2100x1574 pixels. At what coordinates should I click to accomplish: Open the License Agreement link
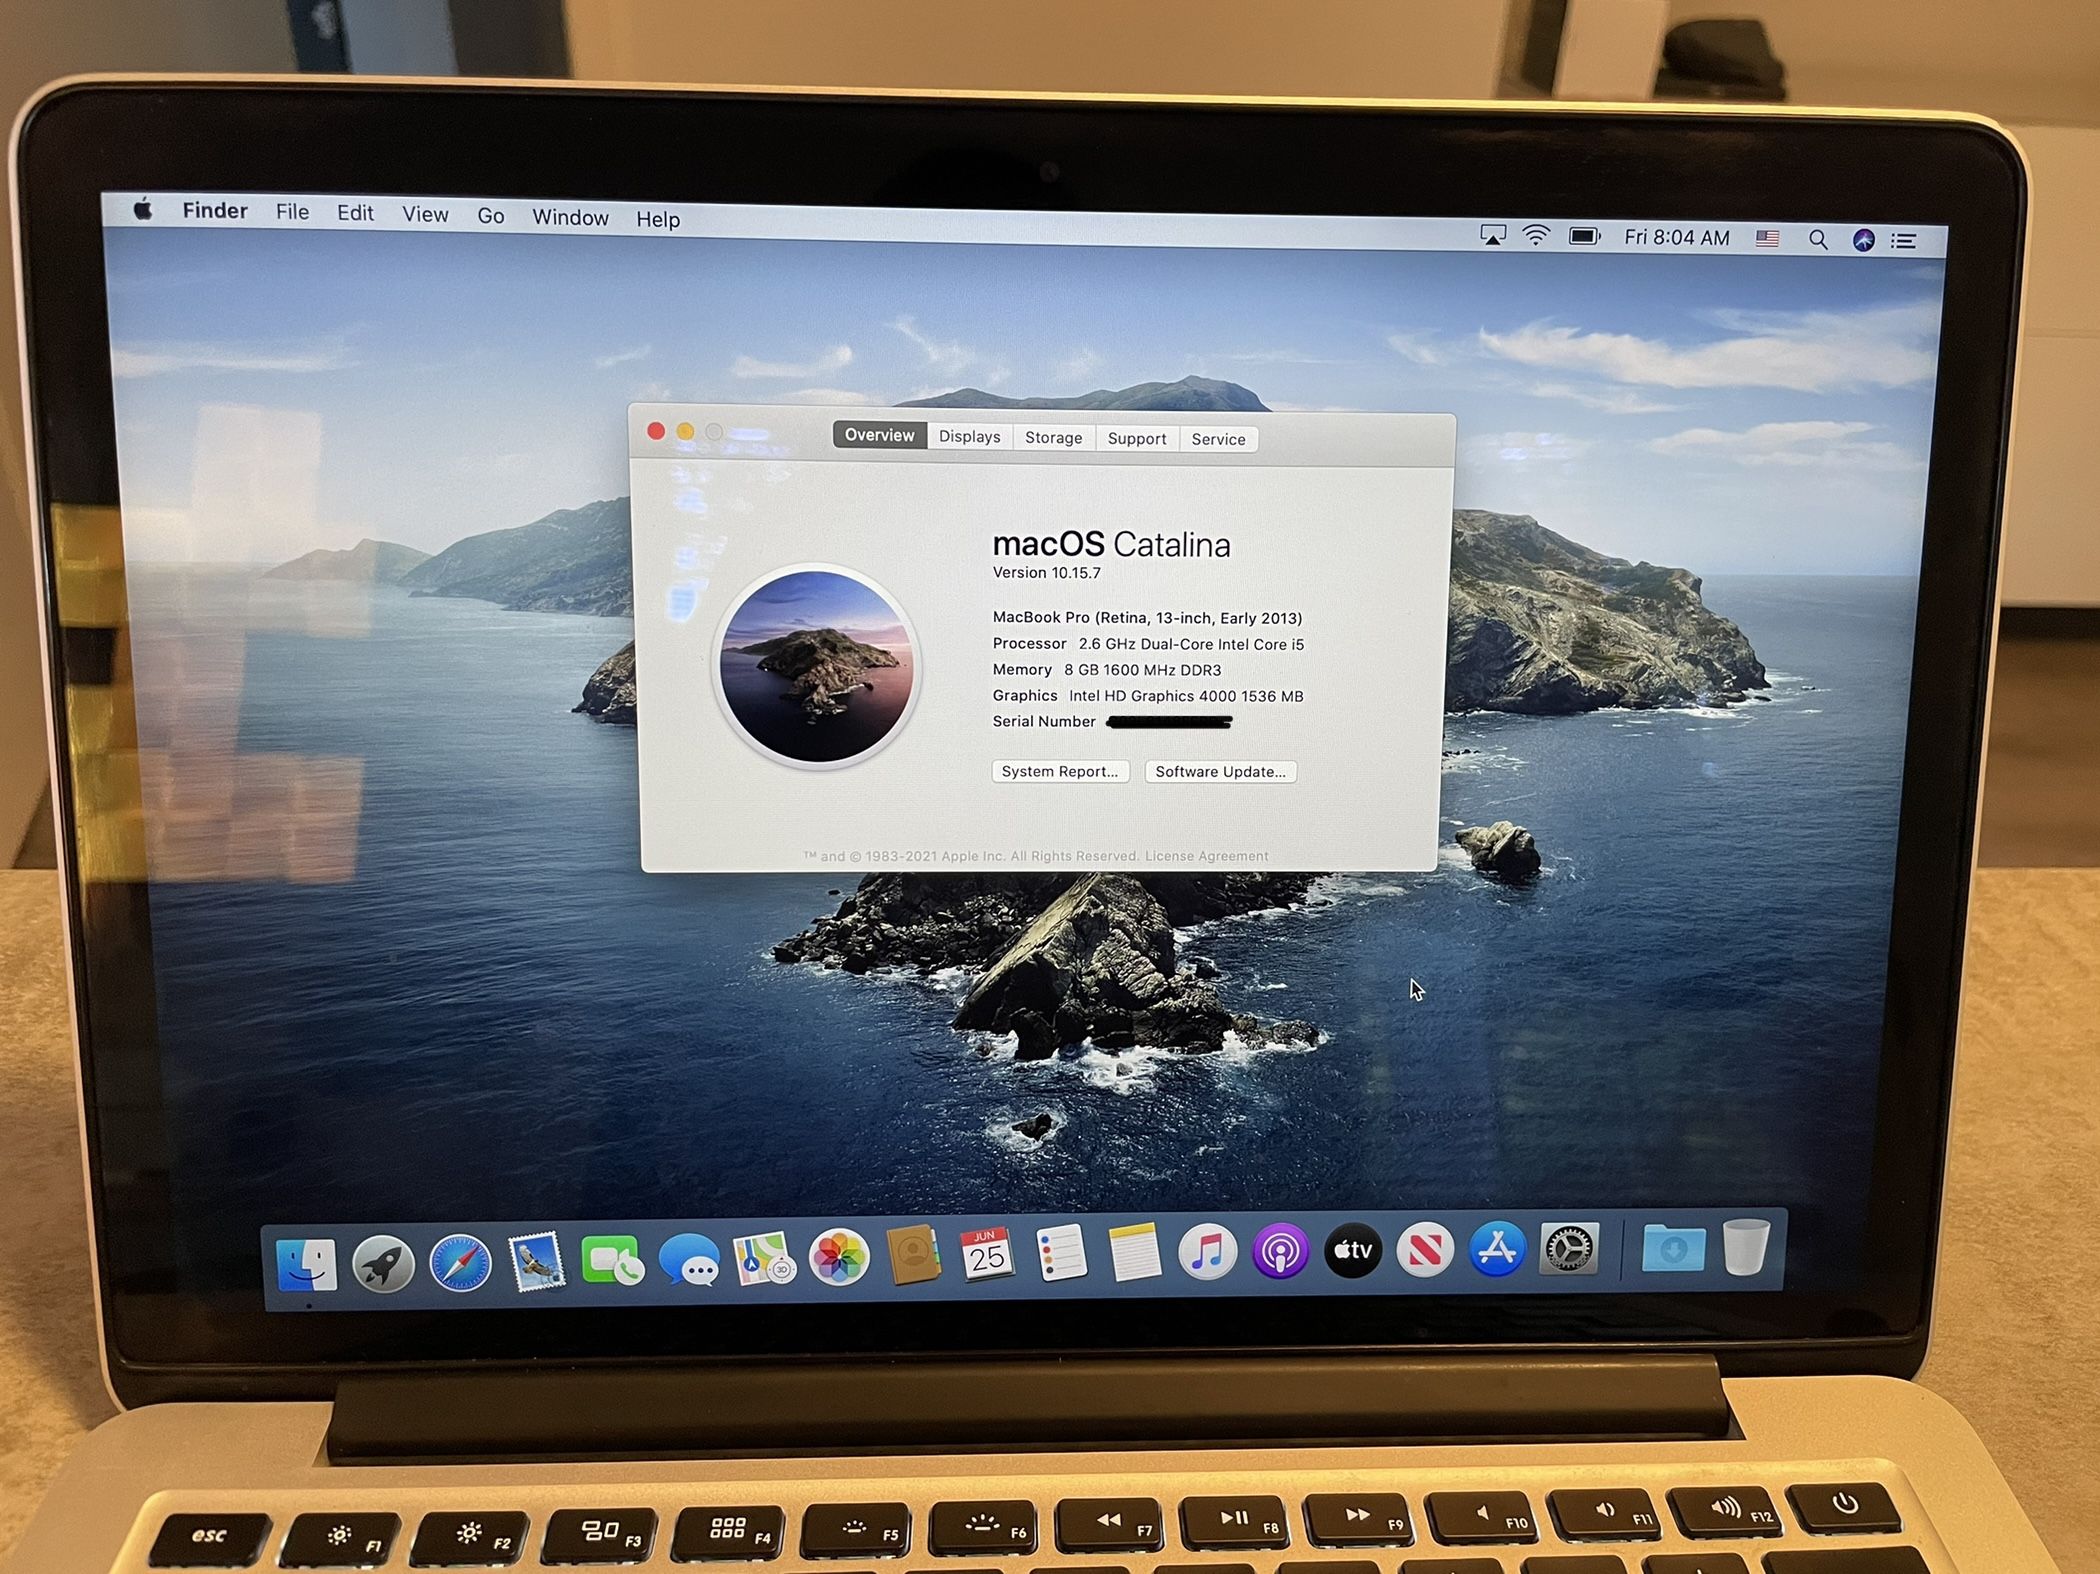pyautogui.click(x=1206, y=856)
